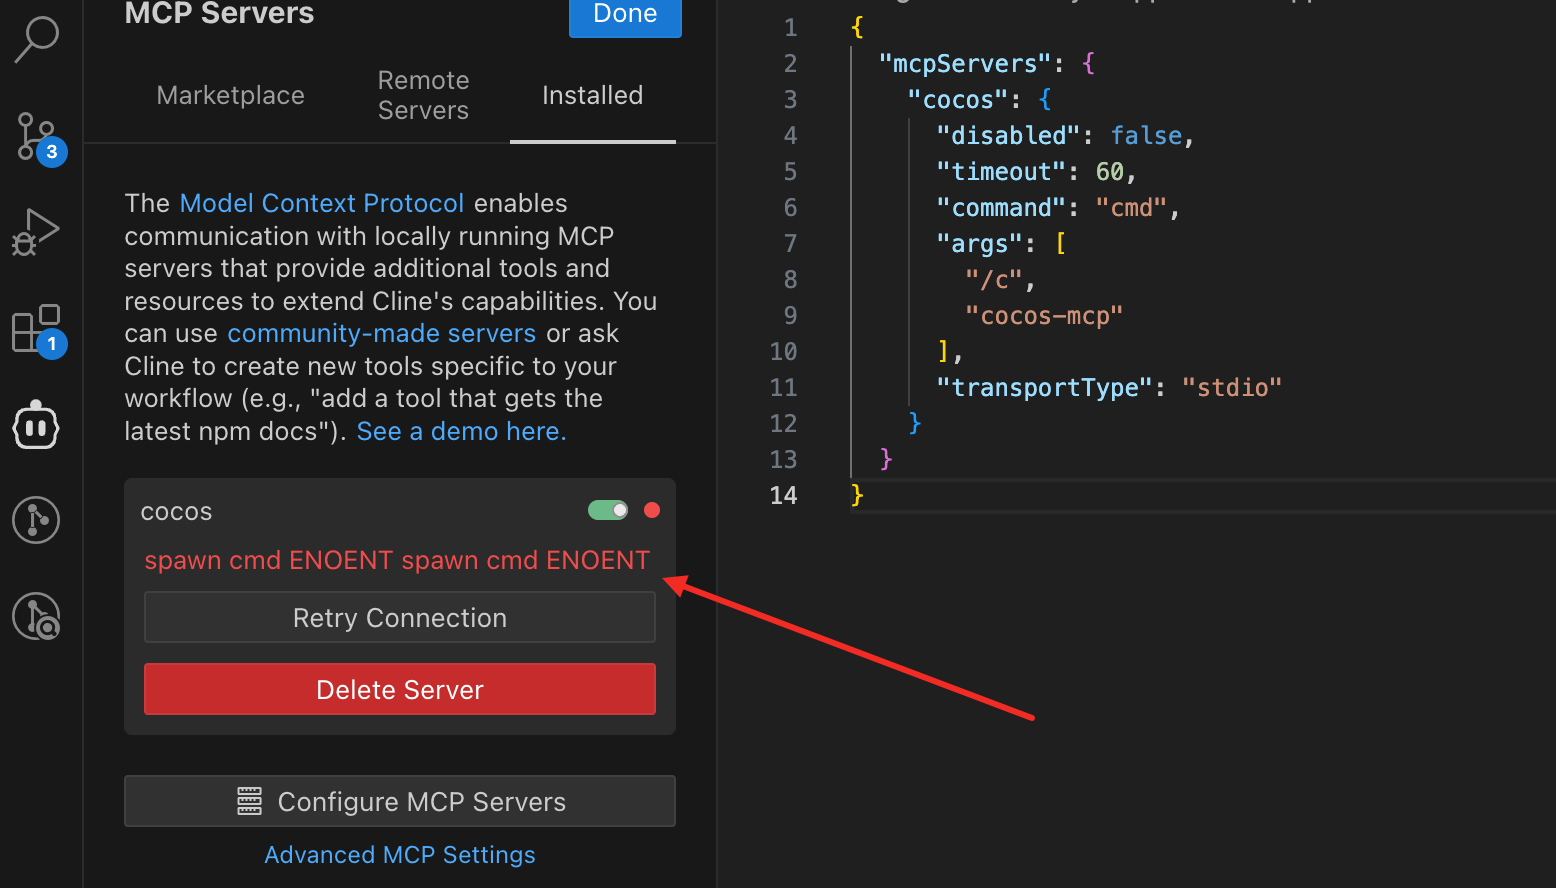Select the Installed tab

pyautogui.click(x=592, y=96)
